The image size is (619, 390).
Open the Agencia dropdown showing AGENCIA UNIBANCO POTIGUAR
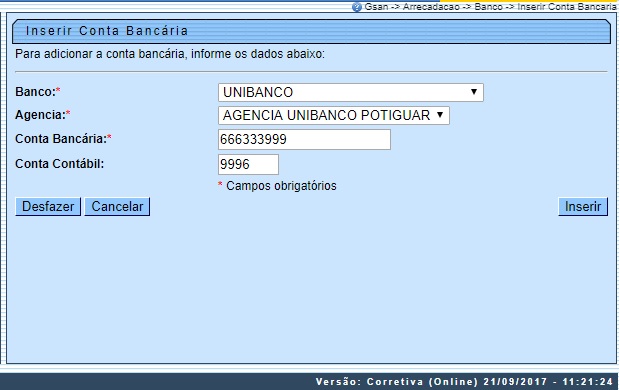point(334,115)
